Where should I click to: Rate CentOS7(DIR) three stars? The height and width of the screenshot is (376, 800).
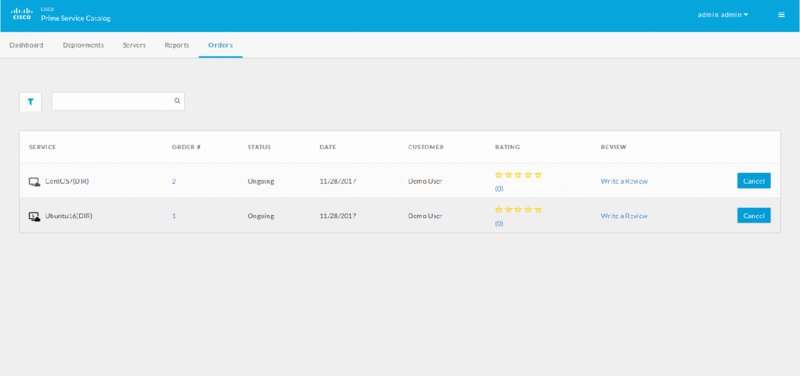click(518, 174)
